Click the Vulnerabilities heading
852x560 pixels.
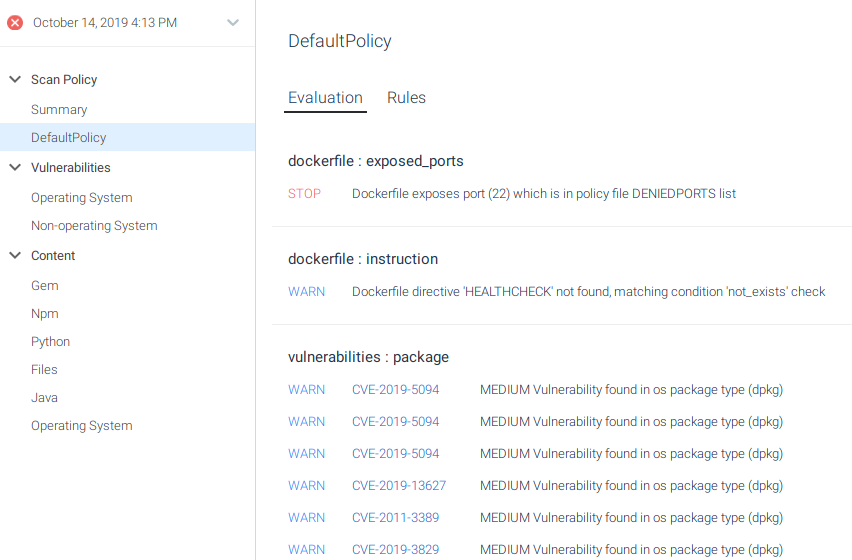71,167
